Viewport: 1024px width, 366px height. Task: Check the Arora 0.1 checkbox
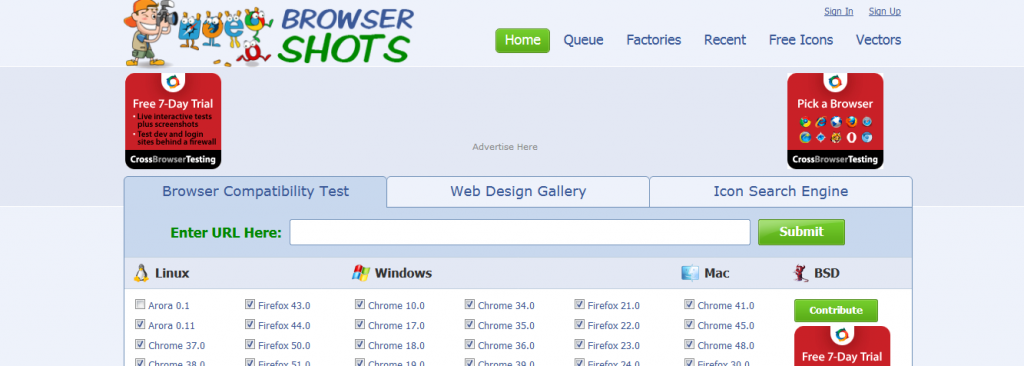point(140,305)
